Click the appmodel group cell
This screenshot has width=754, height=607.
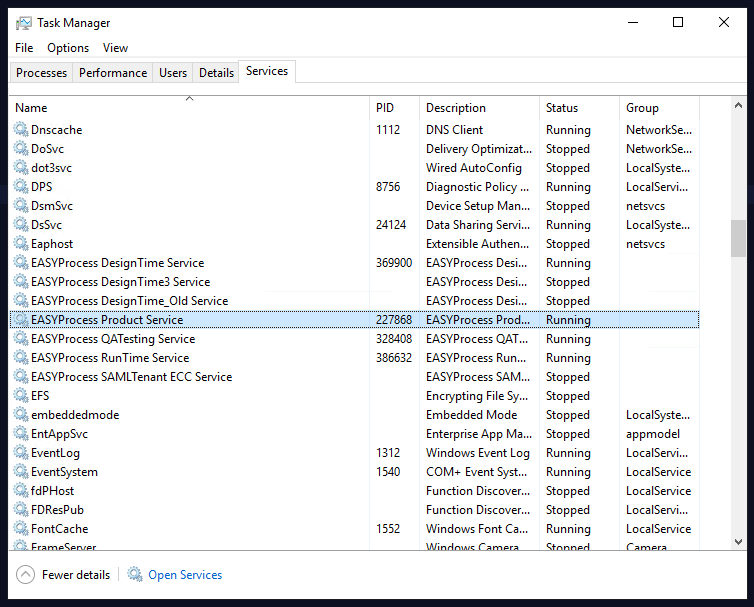tap(653, 434)
